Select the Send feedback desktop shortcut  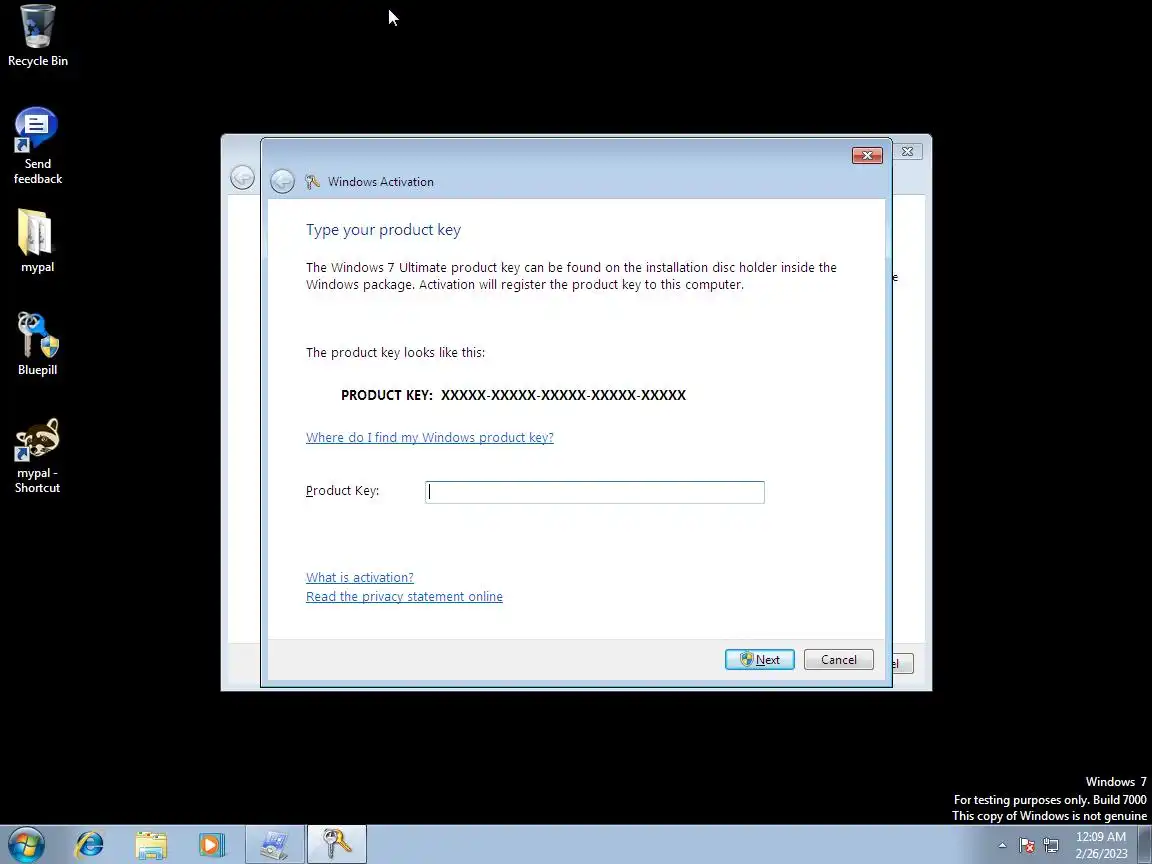coord(37,145)
